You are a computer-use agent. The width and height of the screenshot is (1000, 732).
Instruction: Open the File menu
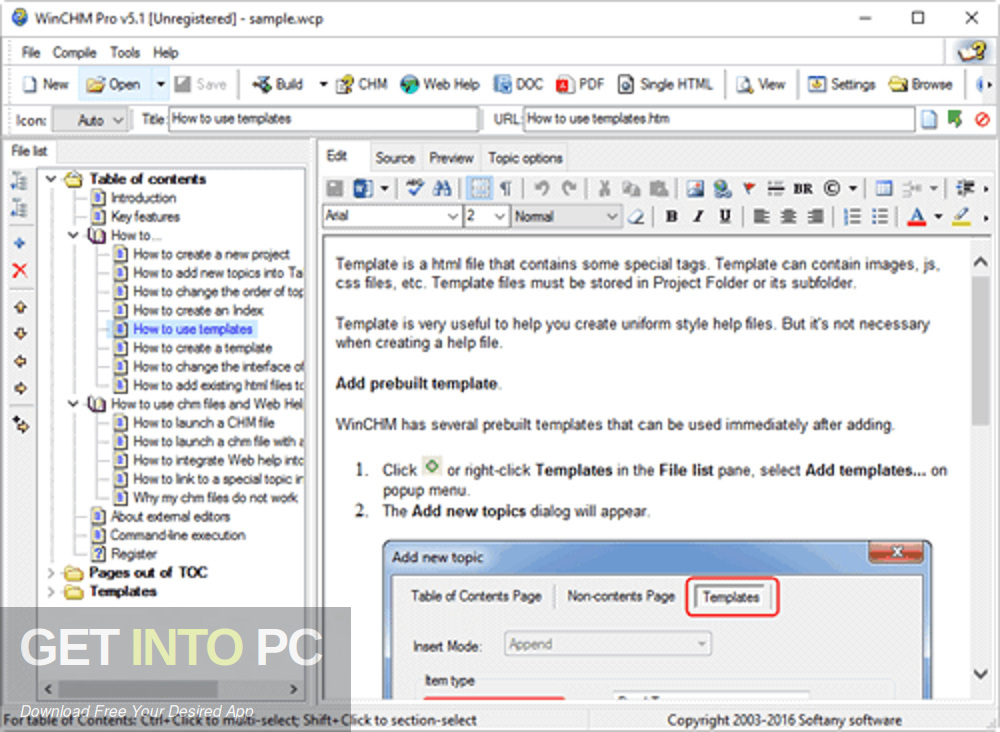31,52
